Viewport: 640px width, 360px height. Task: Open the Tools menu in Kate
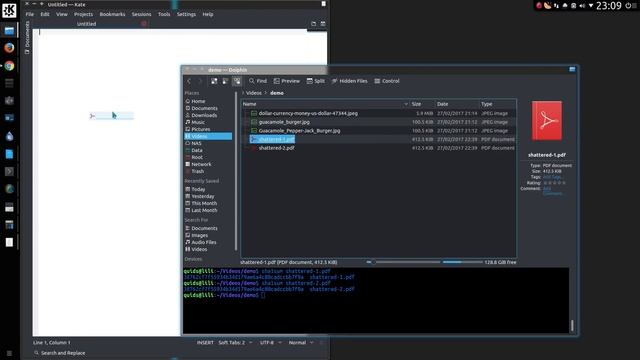[x=164, y=14]
